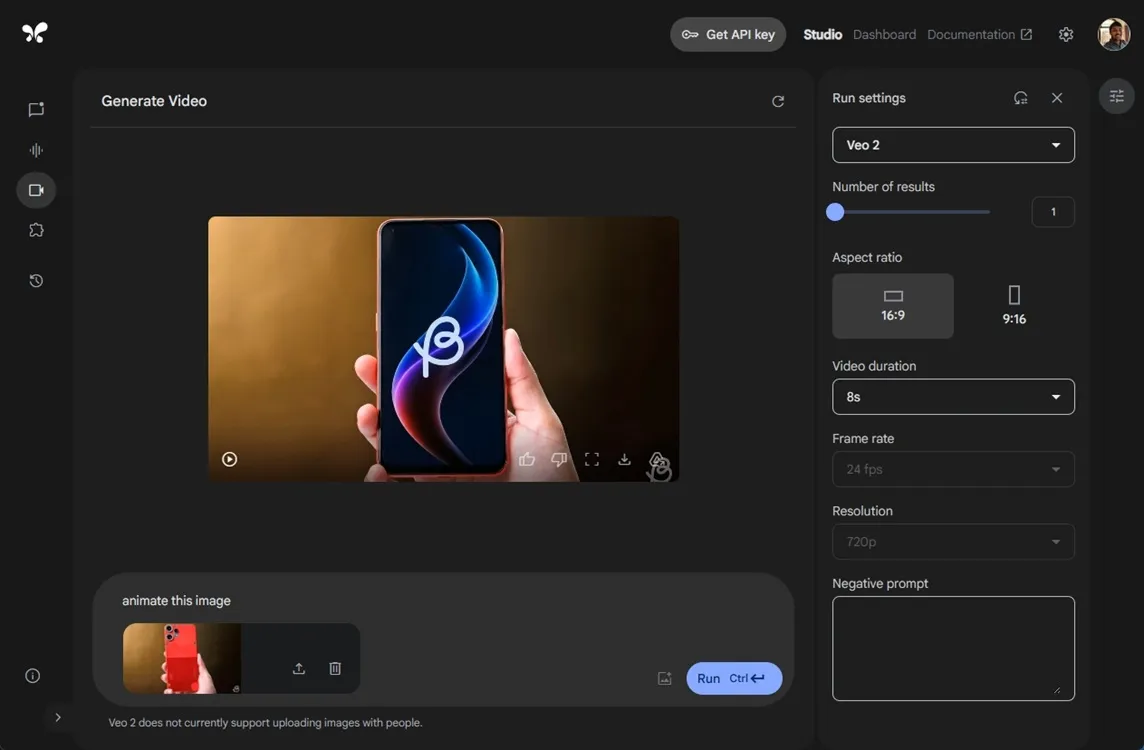Switch to the Dashboard tab
Viewport: 1144px width, 750px height.
pos(884,33)
